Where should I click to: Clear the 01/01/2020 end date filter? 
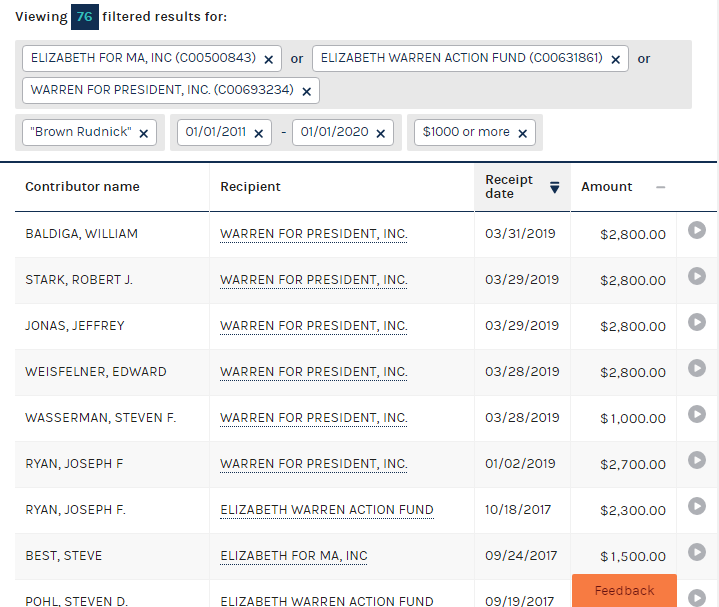click(x=381, y=133)
